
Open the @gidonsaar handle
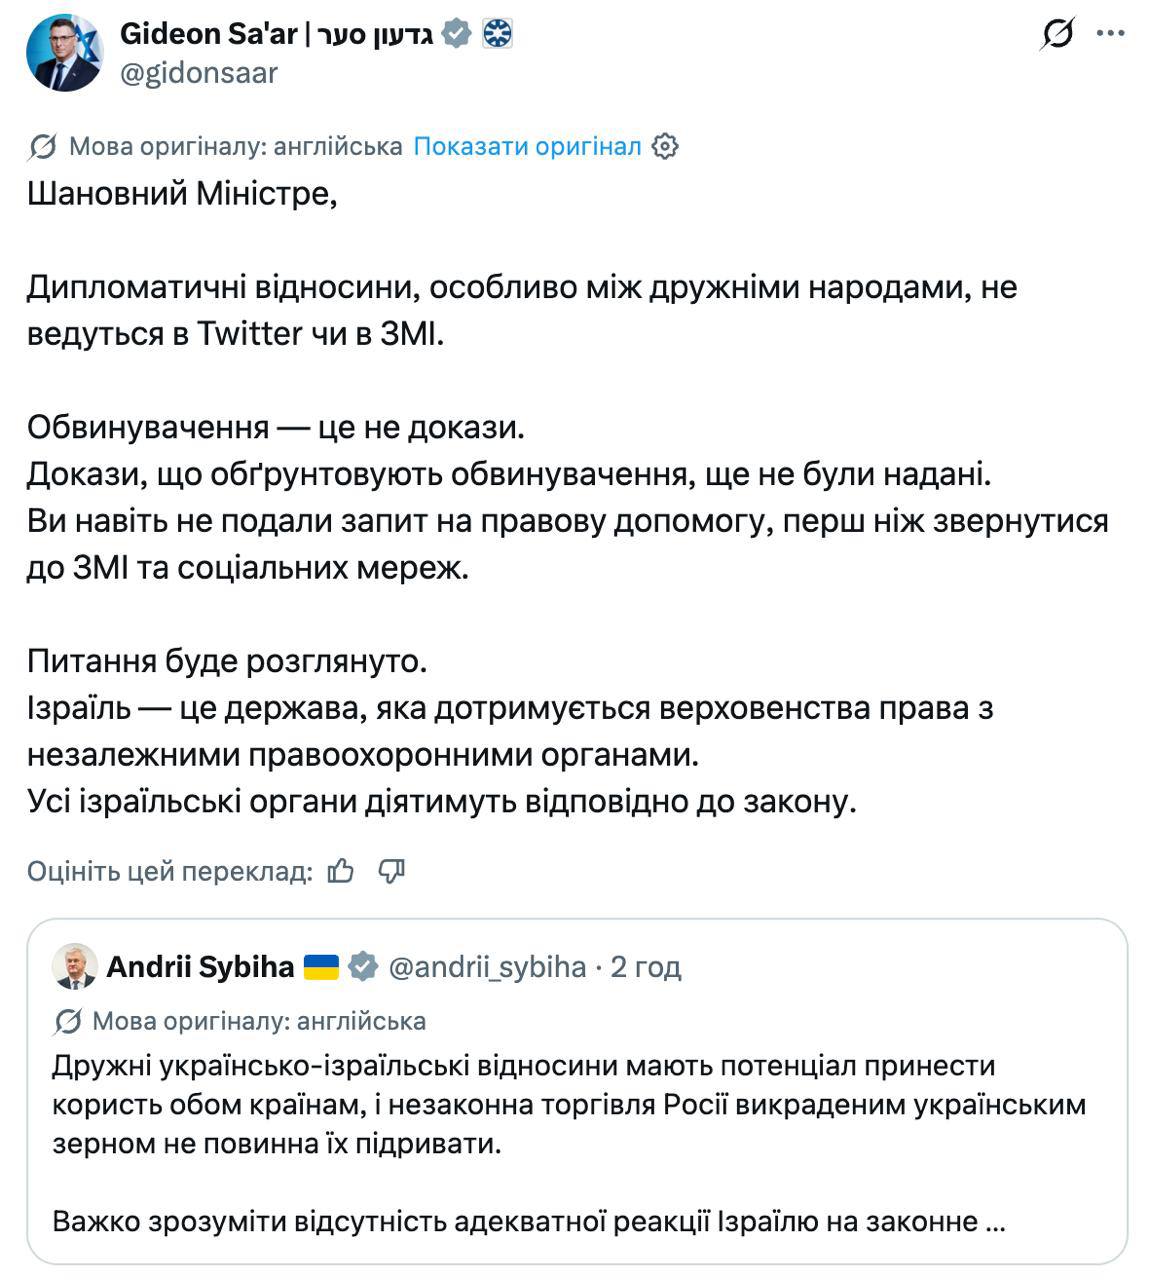coord(199,73)
